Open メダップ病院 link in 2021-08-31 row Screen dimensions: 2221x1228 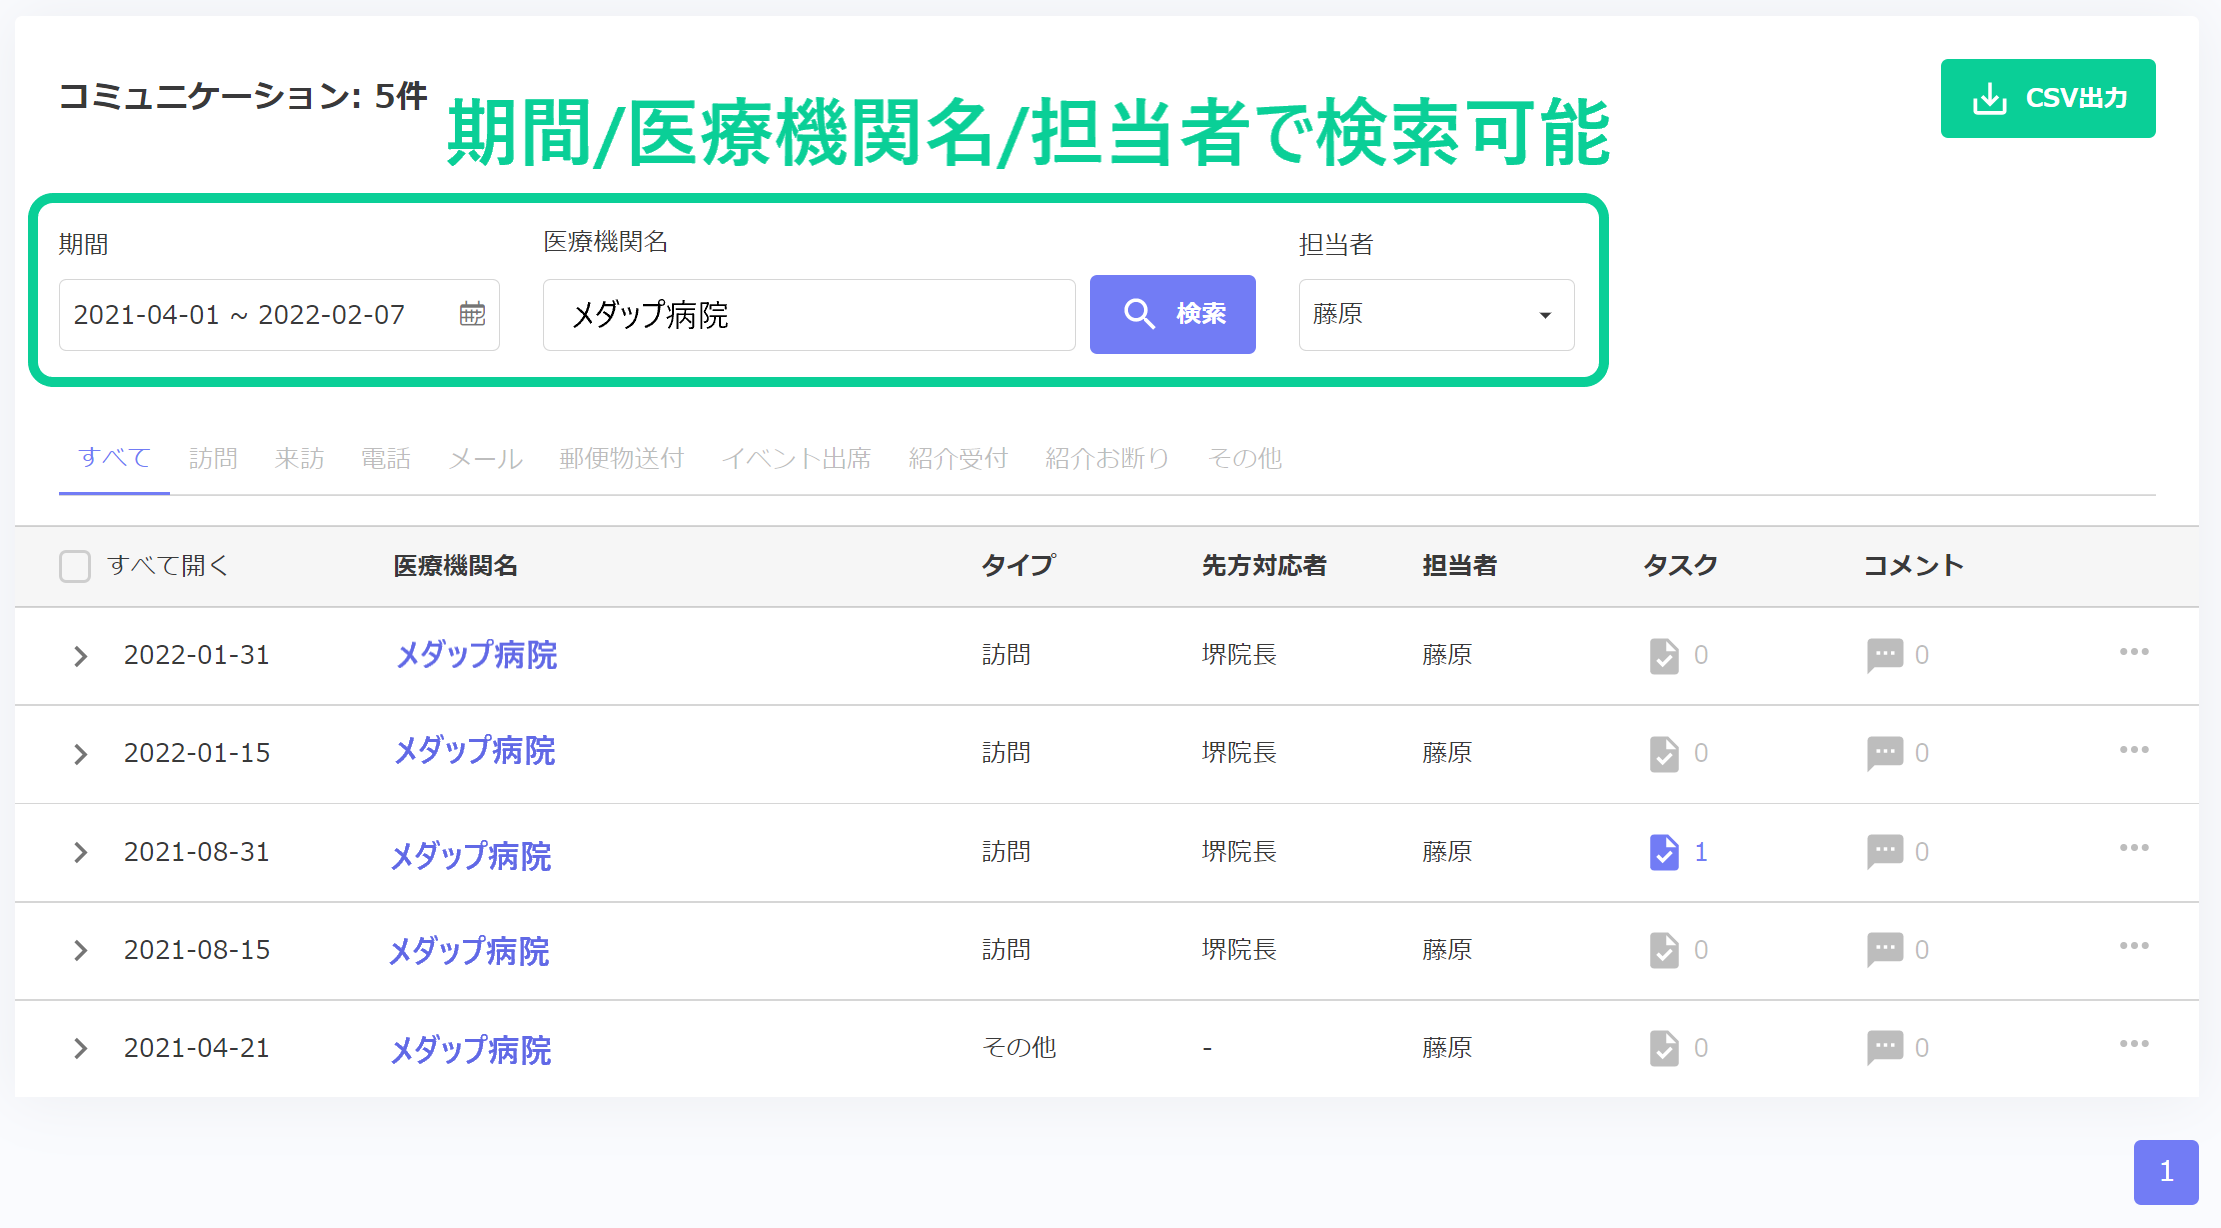pyautogui.click(x=471, y=856)
